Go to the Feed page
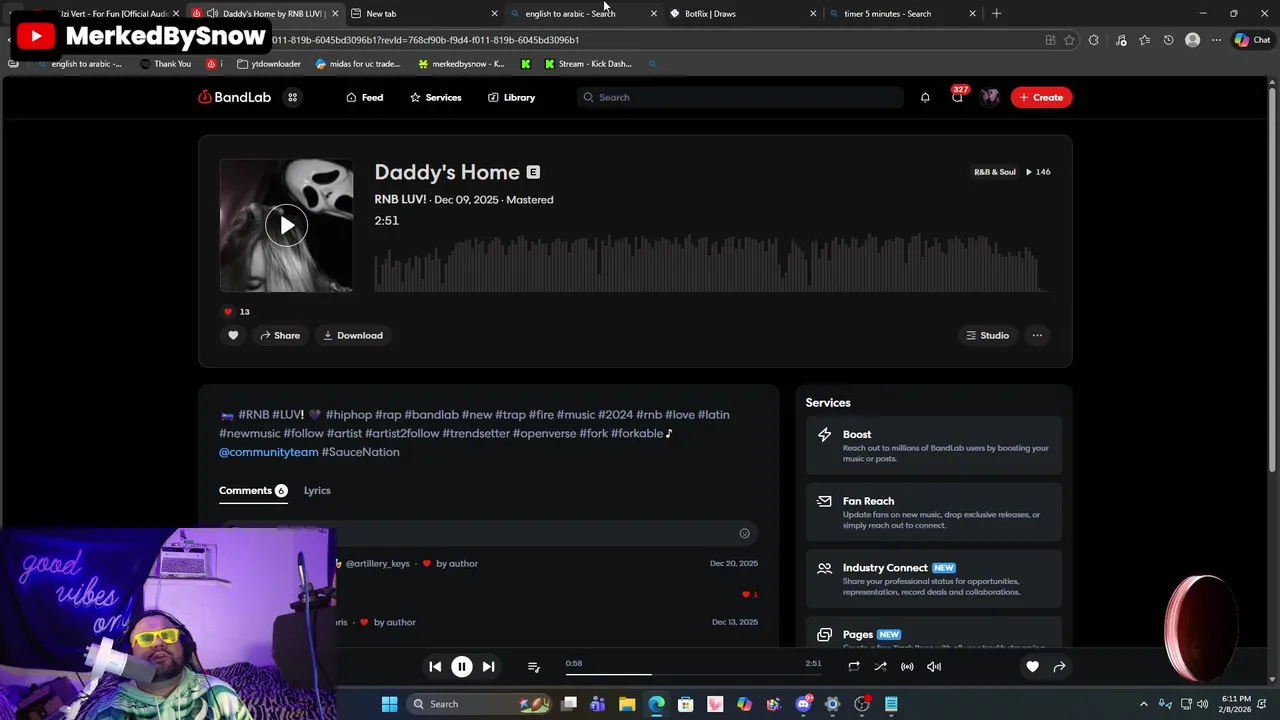Viewport: 1280px width, 720px height. coord(364,97)
